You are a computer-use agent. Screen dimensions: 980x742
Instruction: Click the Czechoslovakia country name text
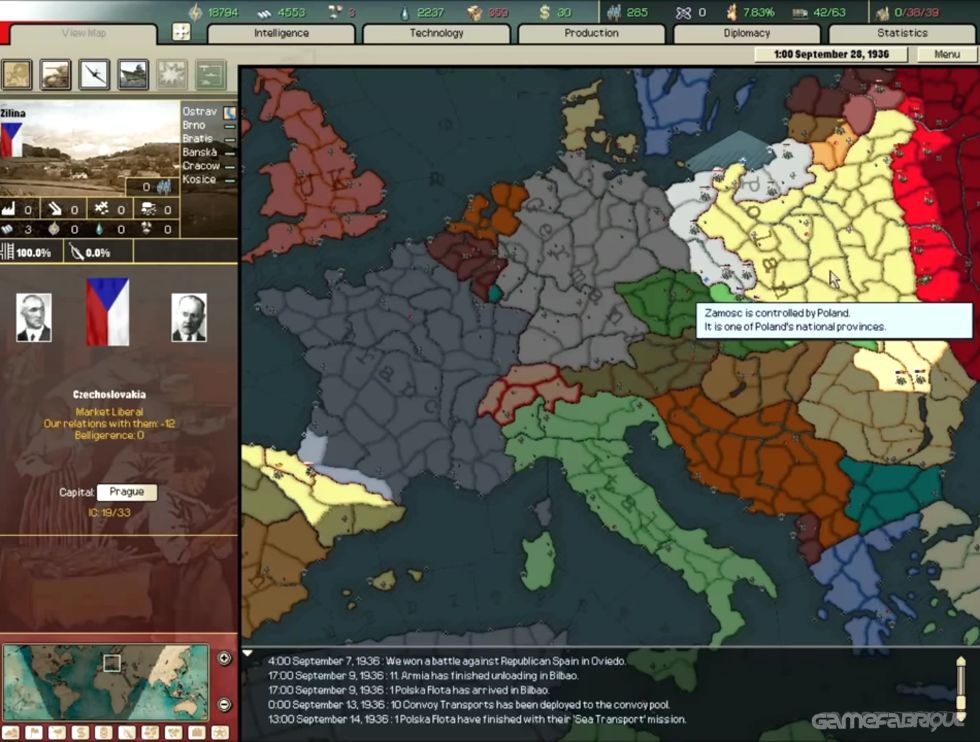click(x=109, y=394)
